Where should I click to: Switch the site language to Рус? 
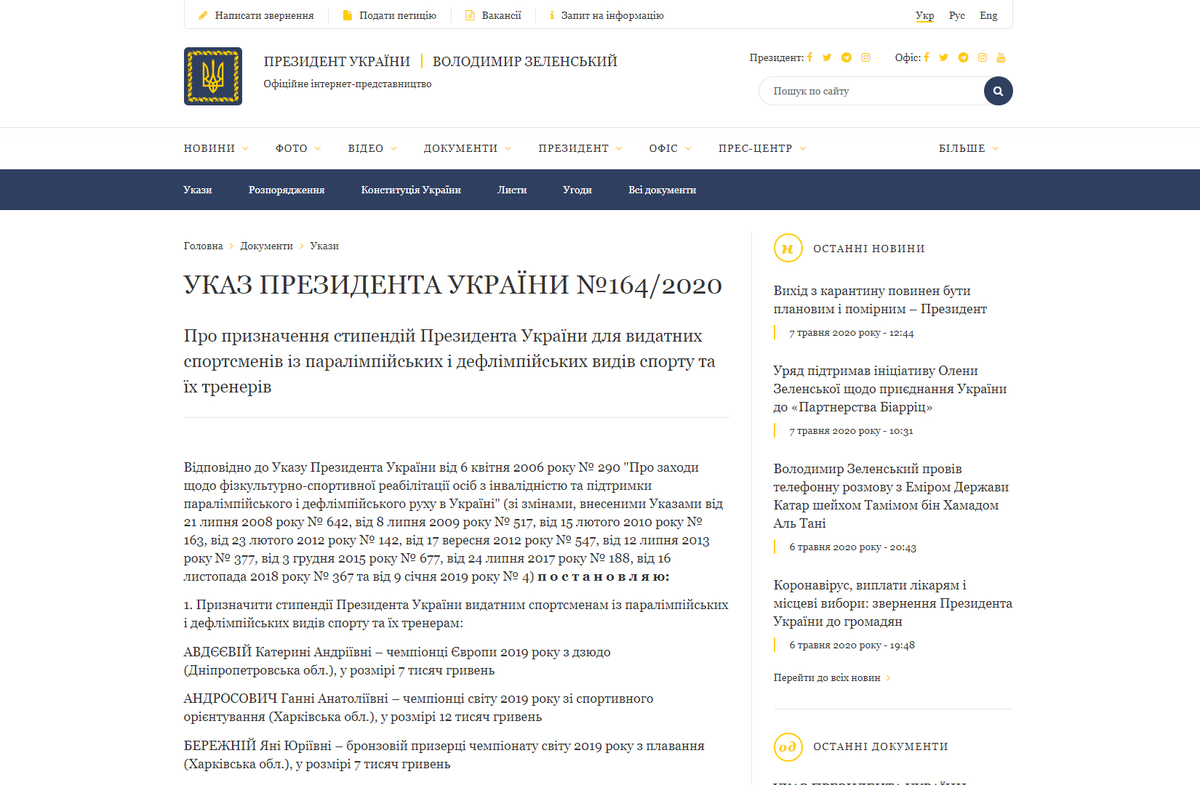[957, 16]
